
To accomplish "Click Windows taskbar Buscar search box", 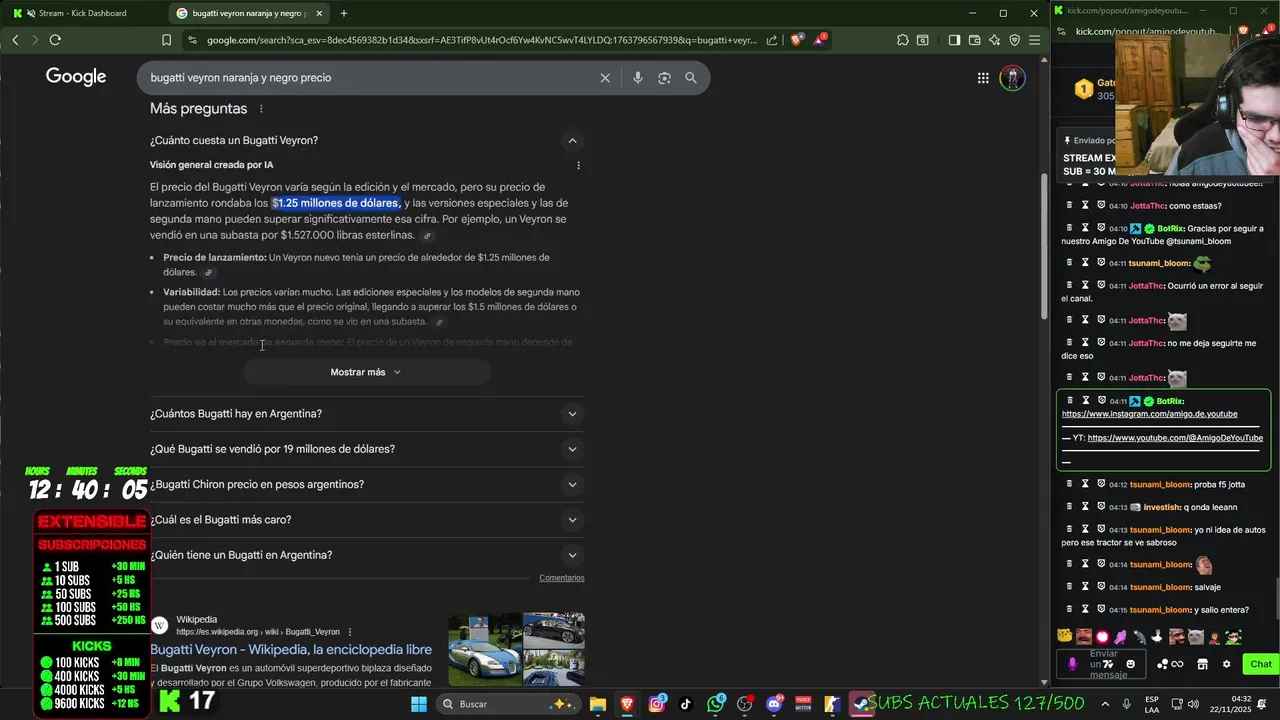I will point(508,704).
